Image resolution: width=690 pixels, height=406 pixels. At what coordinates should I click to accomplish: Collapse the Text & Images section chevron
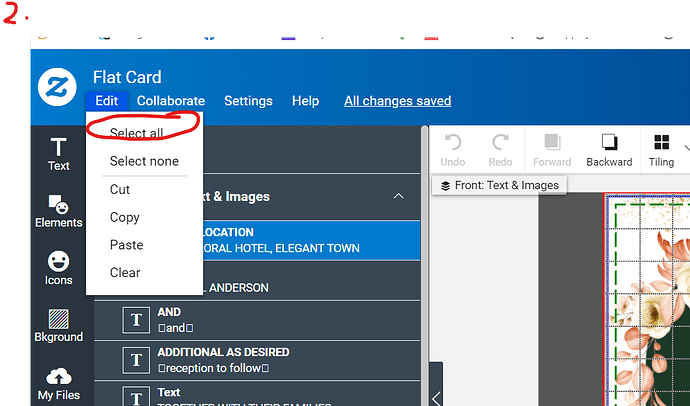398,196
